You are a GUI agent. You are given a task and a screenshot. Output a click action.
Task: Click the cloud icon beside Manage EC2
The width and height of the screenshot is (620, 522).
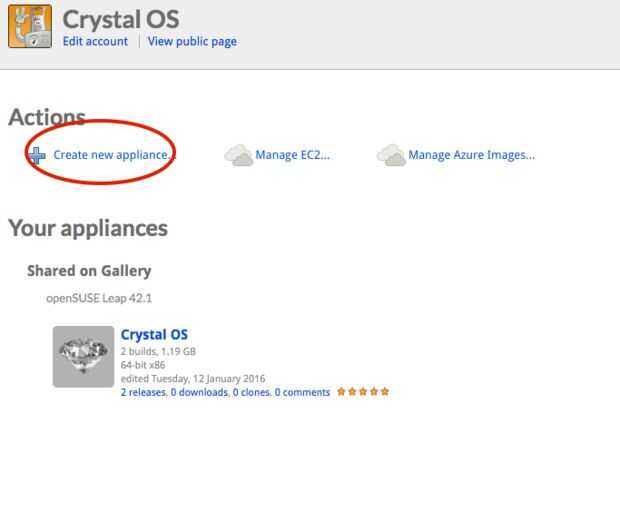[238, 155]
